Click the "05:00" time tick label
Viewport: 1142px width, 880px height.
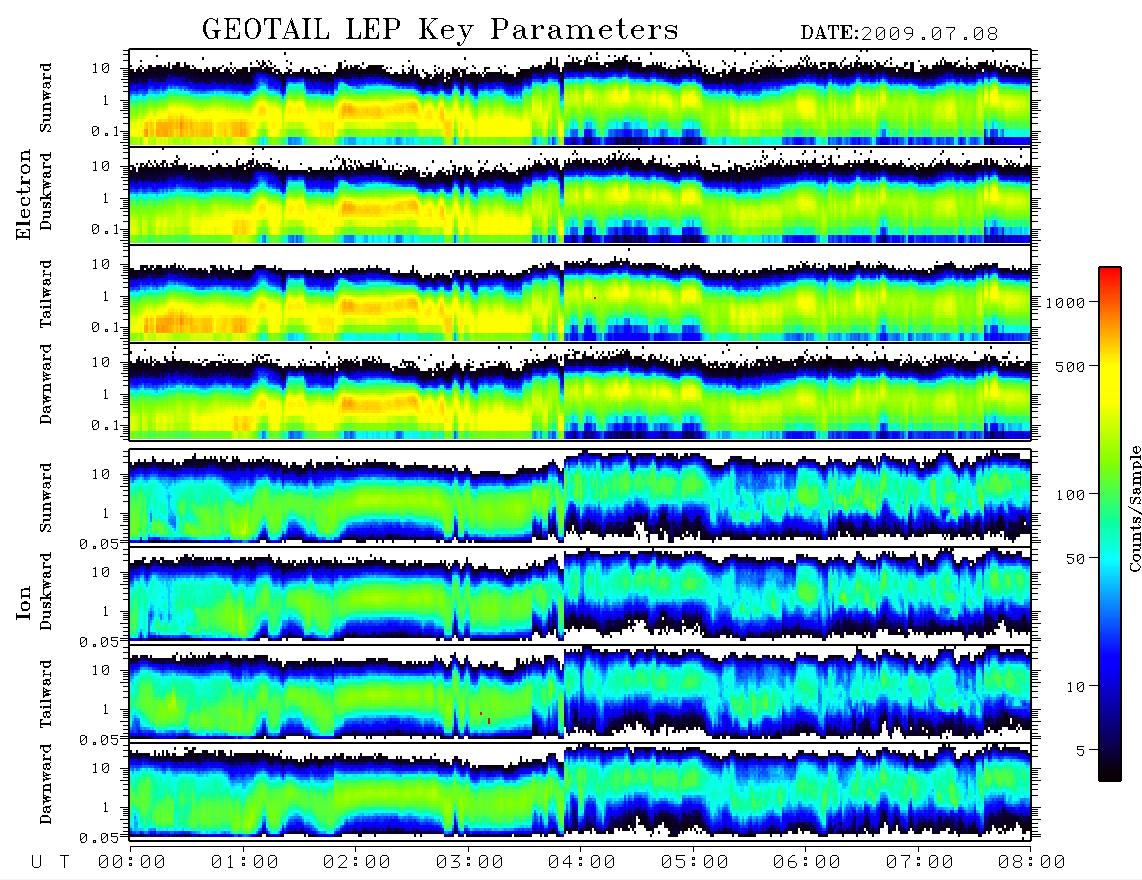pyautogui.click(x=695, y=862)
